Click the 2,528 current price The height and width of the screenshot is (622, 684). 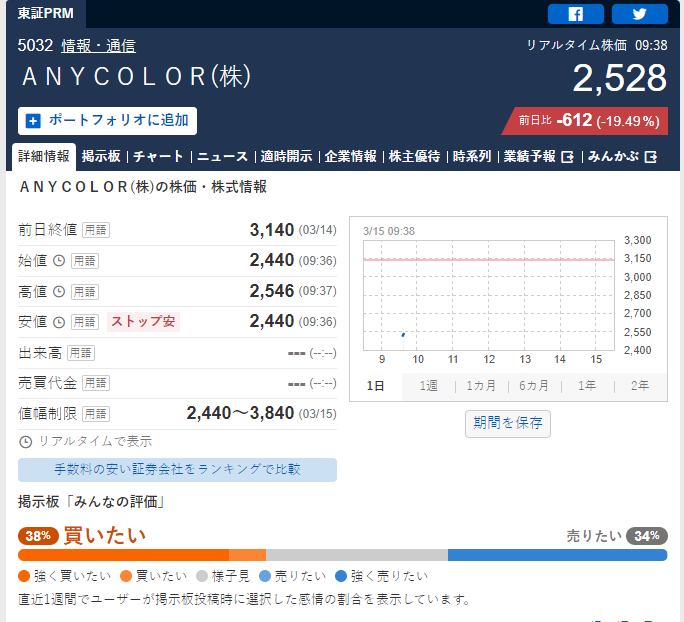click(619, 79)
